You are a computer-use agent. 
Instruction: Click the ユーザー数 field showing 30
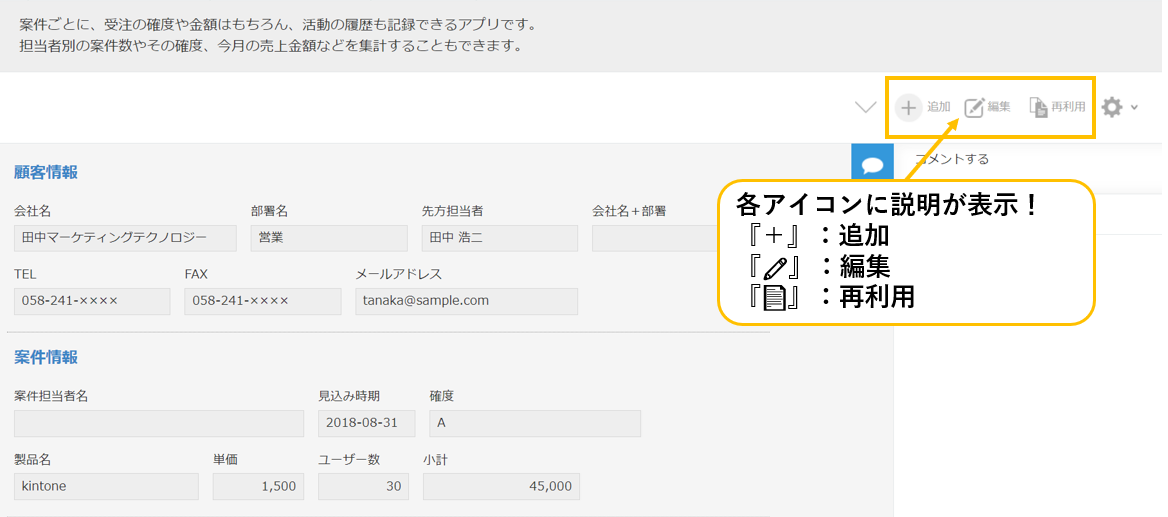pos(363,486)
